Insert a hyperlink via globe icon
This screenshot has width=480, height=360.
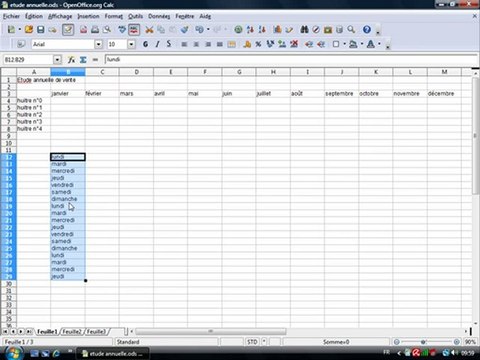[x=238, y=30]
